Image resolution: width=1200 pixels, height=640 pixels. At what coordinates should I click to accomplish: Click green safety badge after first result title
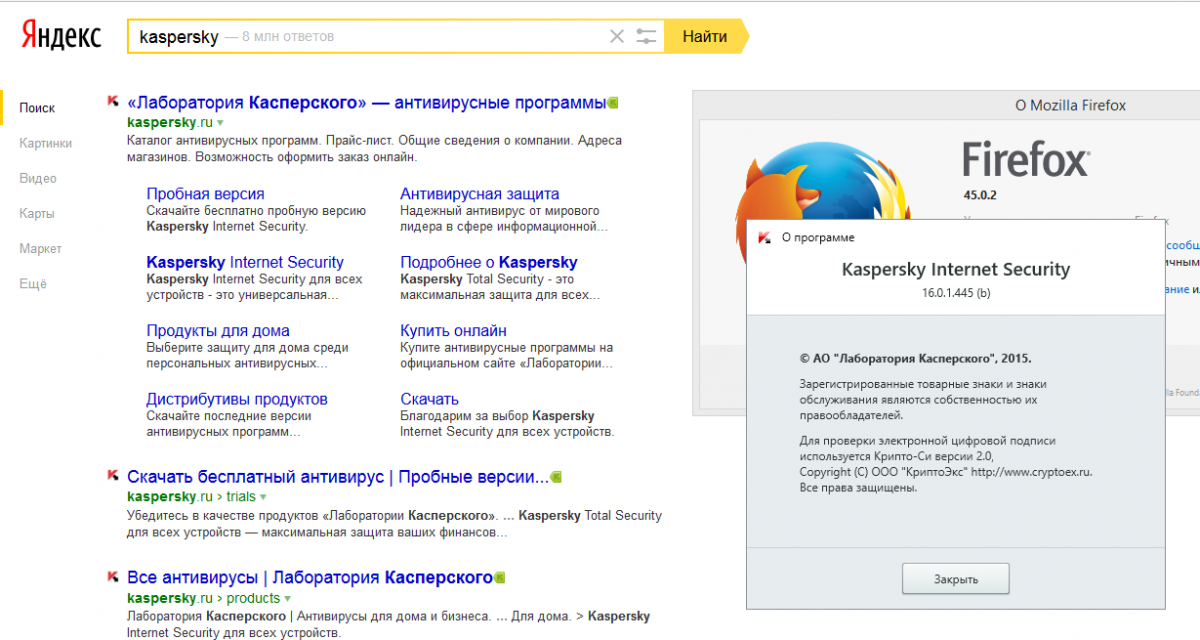click(613, 102)
